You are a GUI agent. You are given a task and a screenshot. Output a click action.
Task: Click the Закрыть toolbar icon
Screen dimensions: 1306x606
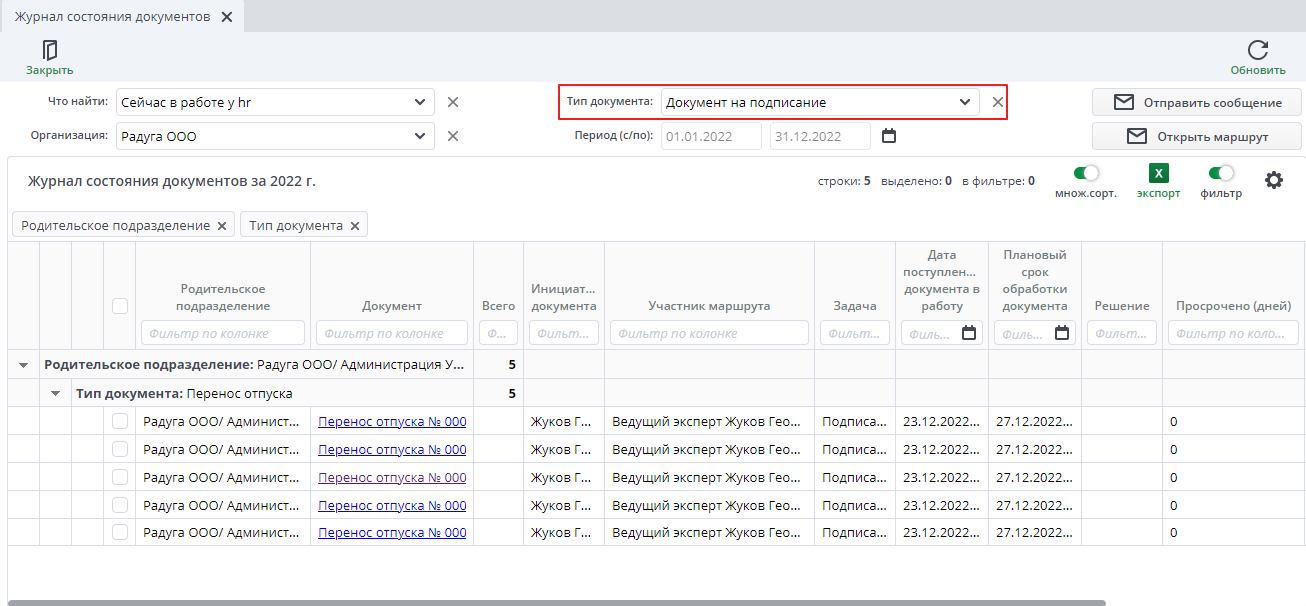48,48
